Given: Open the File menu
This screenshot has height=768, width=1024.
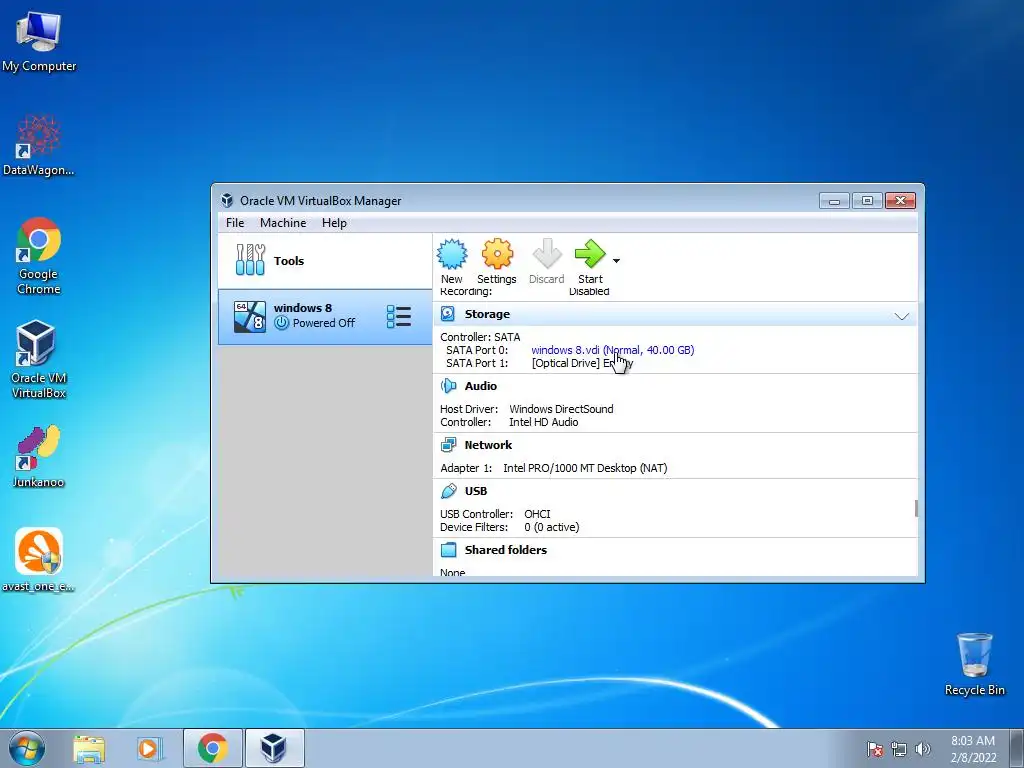Looking at the screenshot, I should point(235,223).
